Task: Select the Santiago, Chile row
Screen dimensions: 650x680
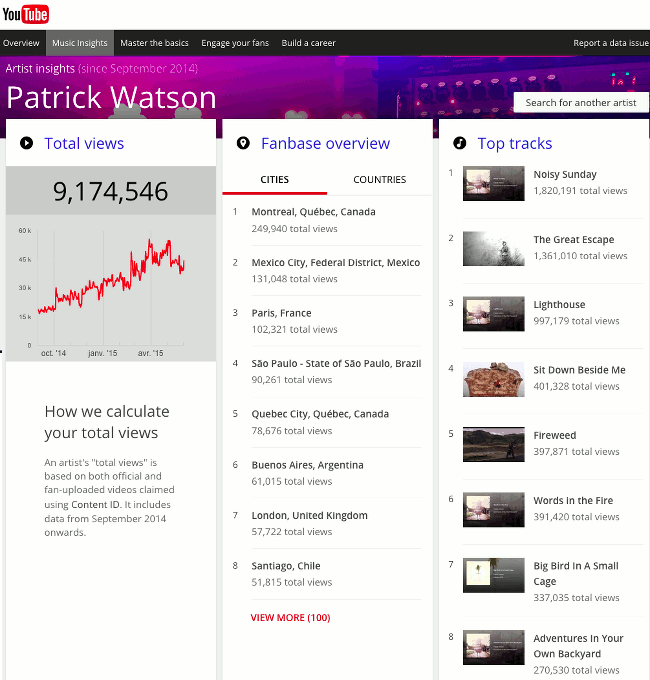Action: click(x=327, y=574)
